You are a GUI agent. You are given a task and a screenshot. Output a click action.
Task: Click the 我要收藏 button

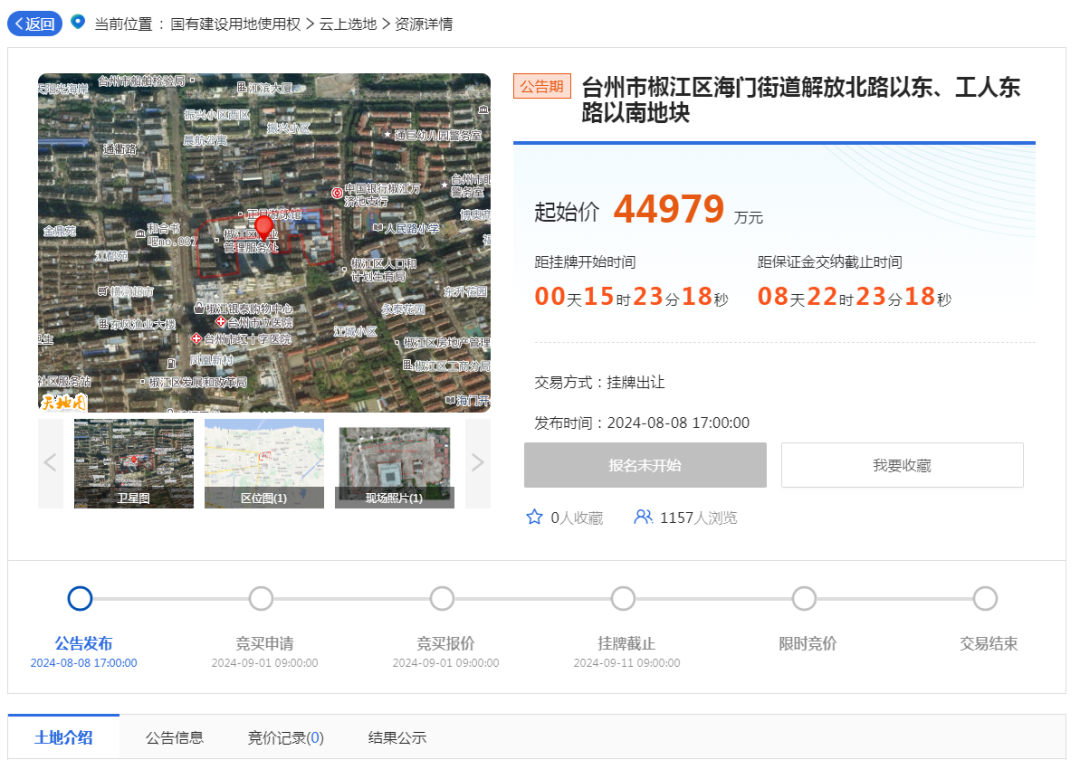tap(902, 465)
